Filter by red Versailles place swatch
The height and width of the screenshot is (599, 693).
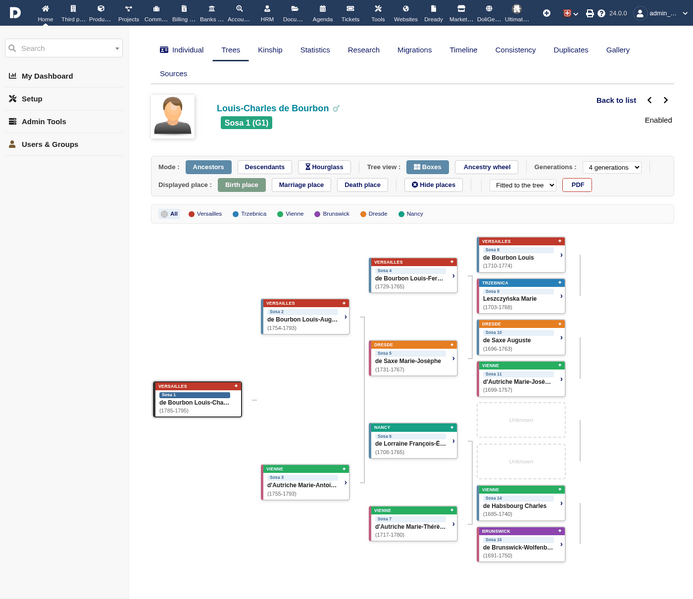(x=191, y=214)
